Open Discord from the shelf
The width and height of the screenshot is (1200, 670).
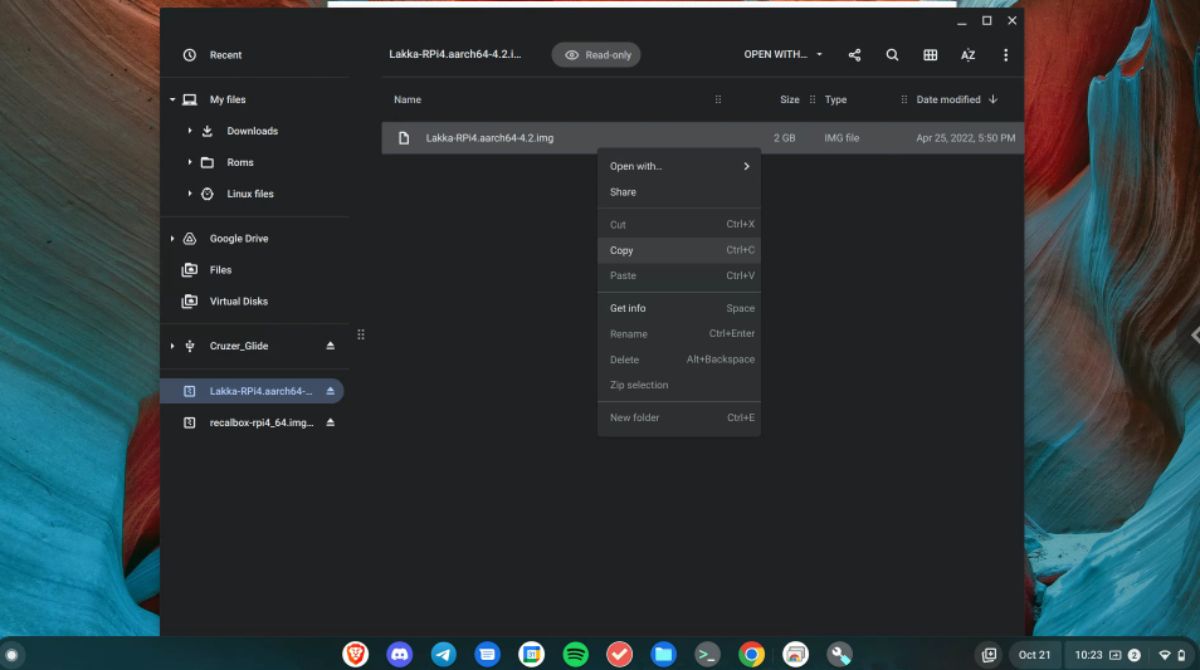[x=399, y=654]
